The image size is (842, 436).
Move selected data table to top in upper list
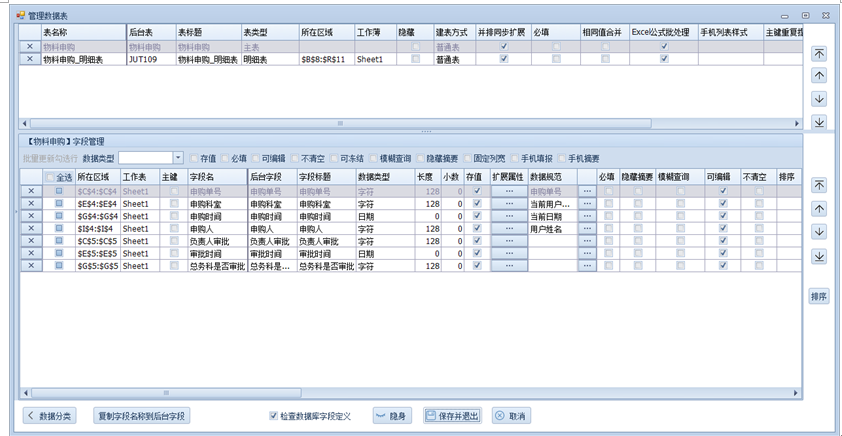pyautogui.click(x=819, y=53)
